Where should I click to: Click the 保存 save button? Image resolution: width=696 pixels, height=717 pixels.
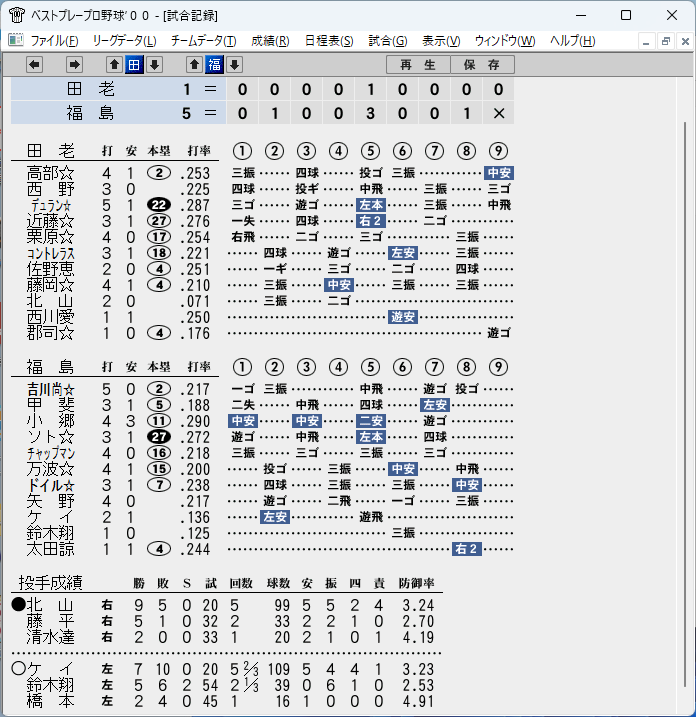click(x=482, y=64)
